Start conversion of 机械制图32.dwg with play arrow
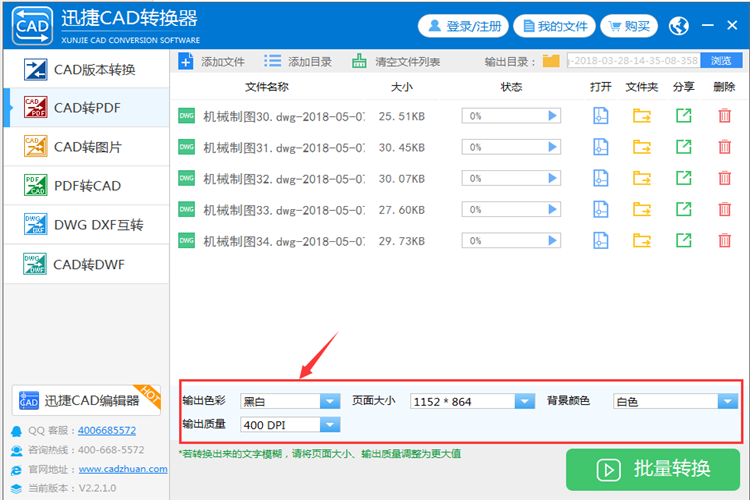750x500 pixels. point(552,178)
